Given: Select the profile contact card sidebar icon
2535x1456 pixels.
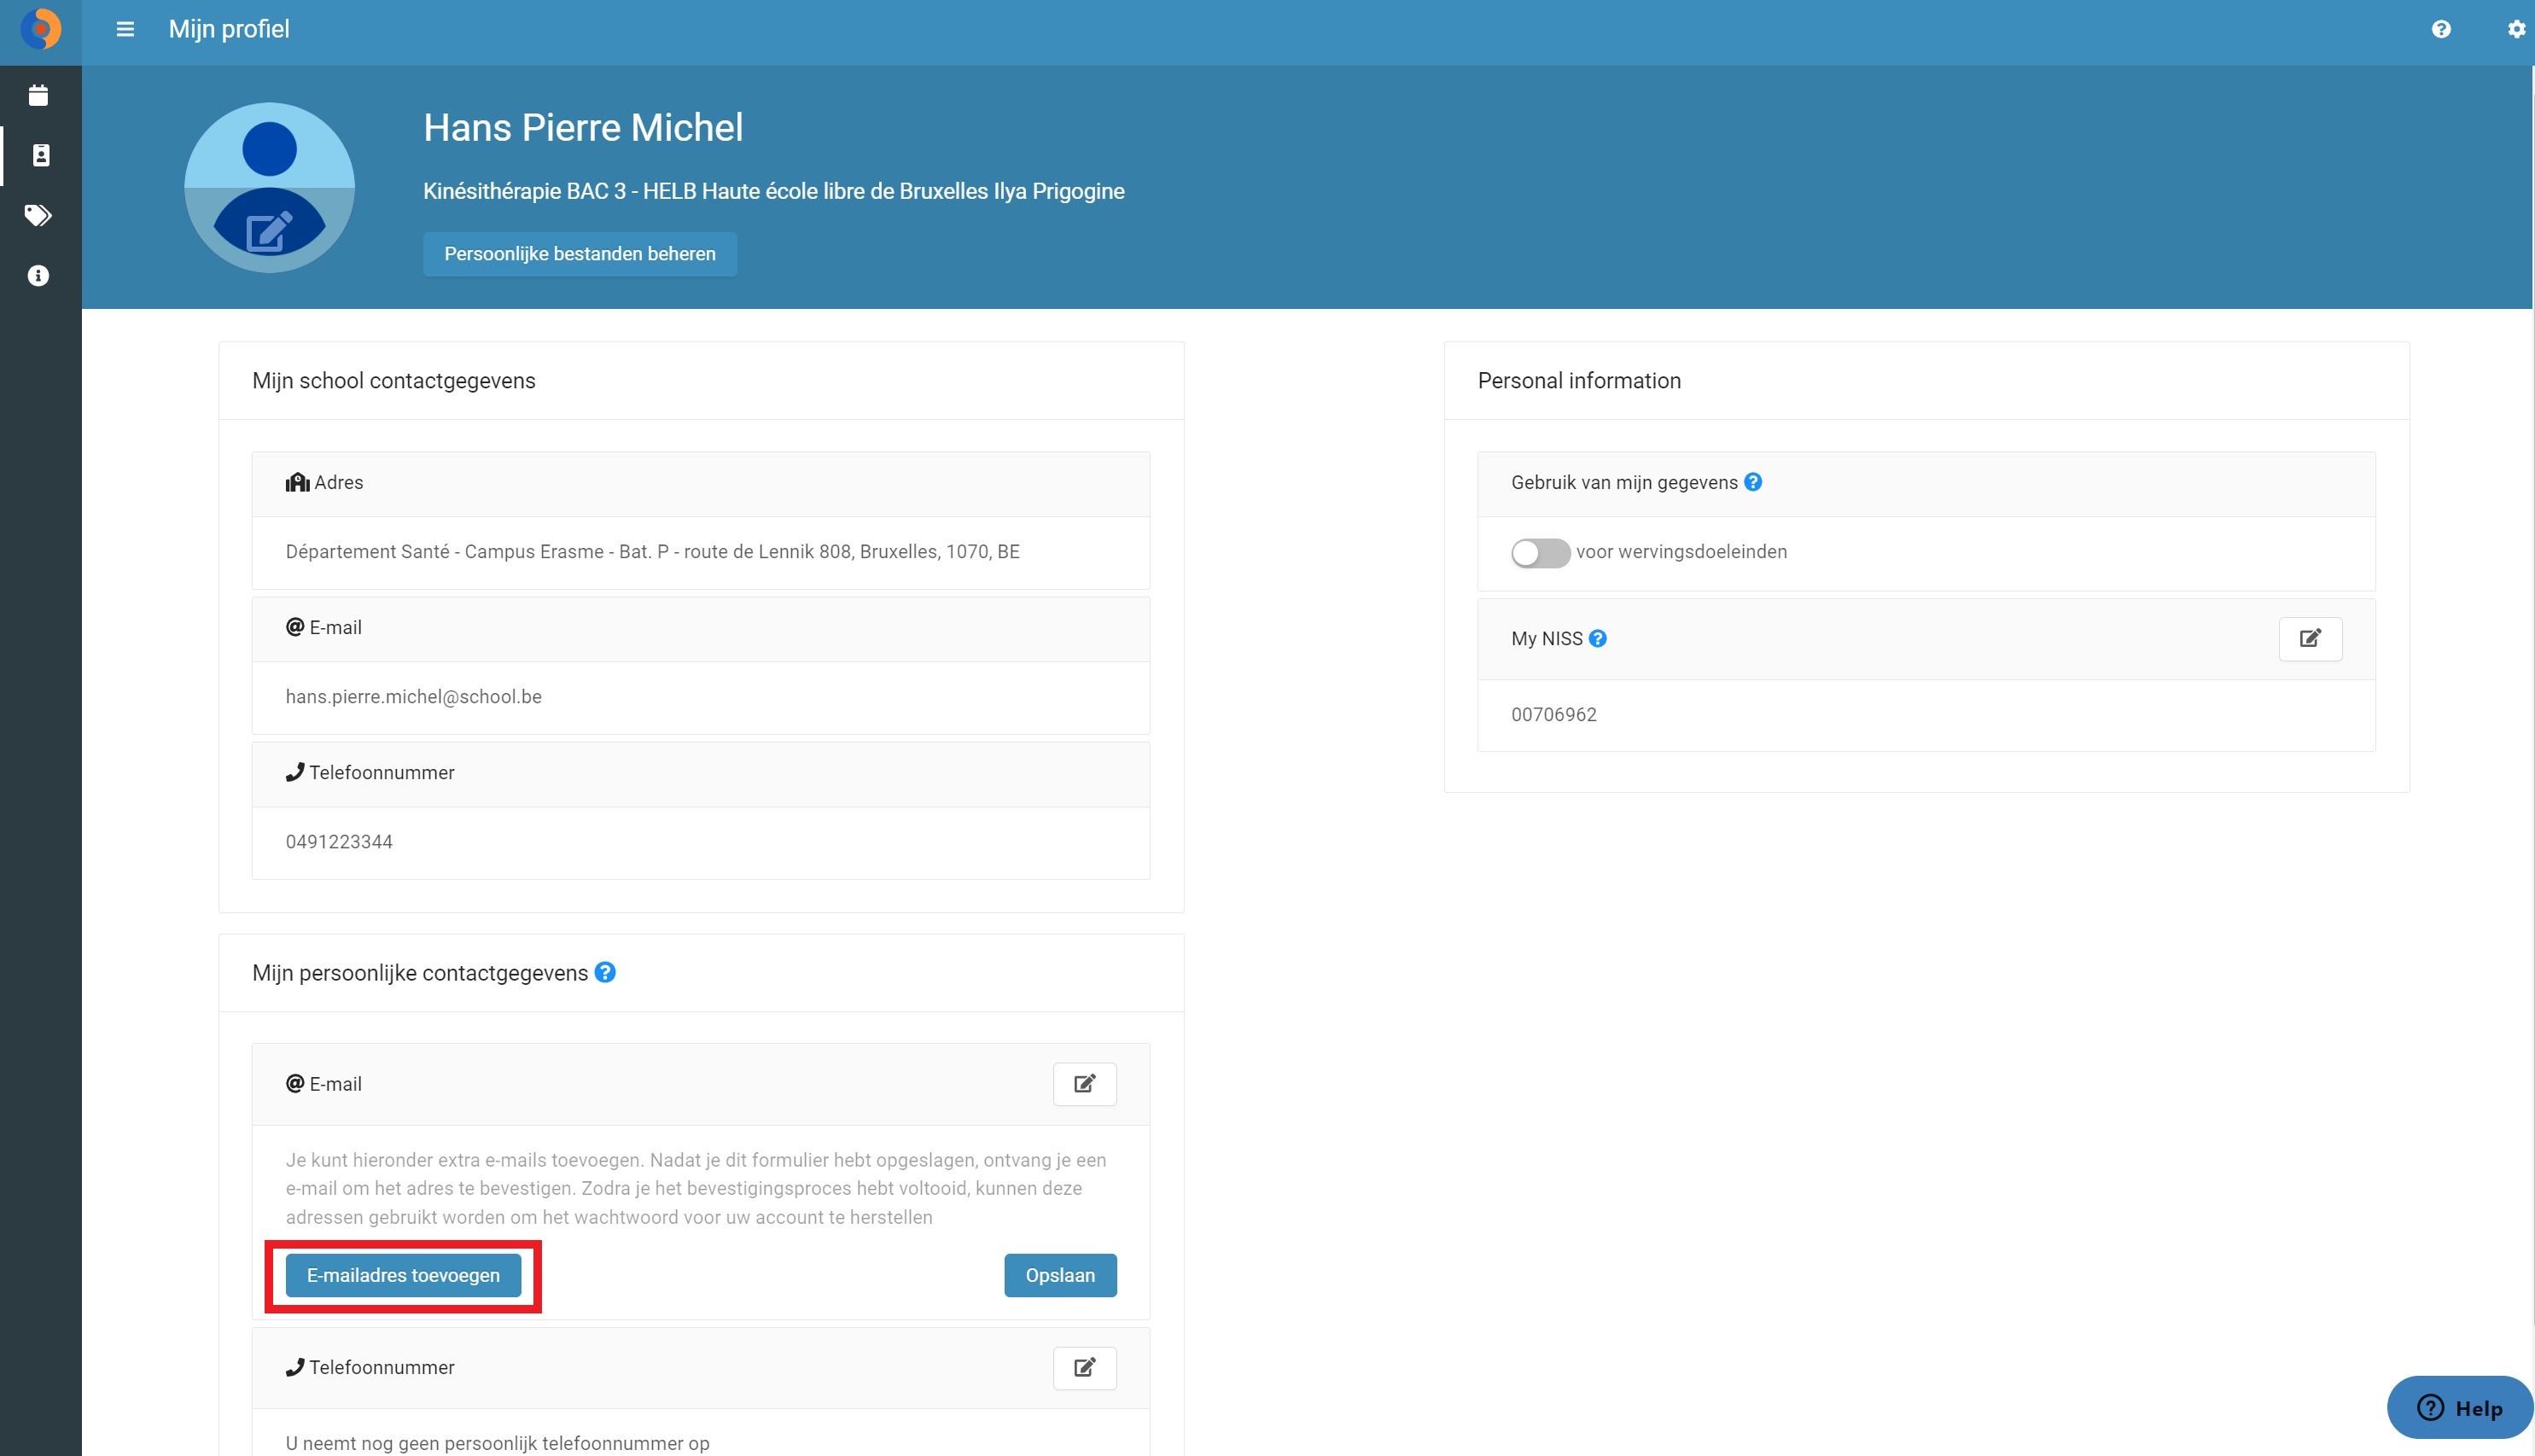Looking at the screenshot, I should tap(41, 155).
